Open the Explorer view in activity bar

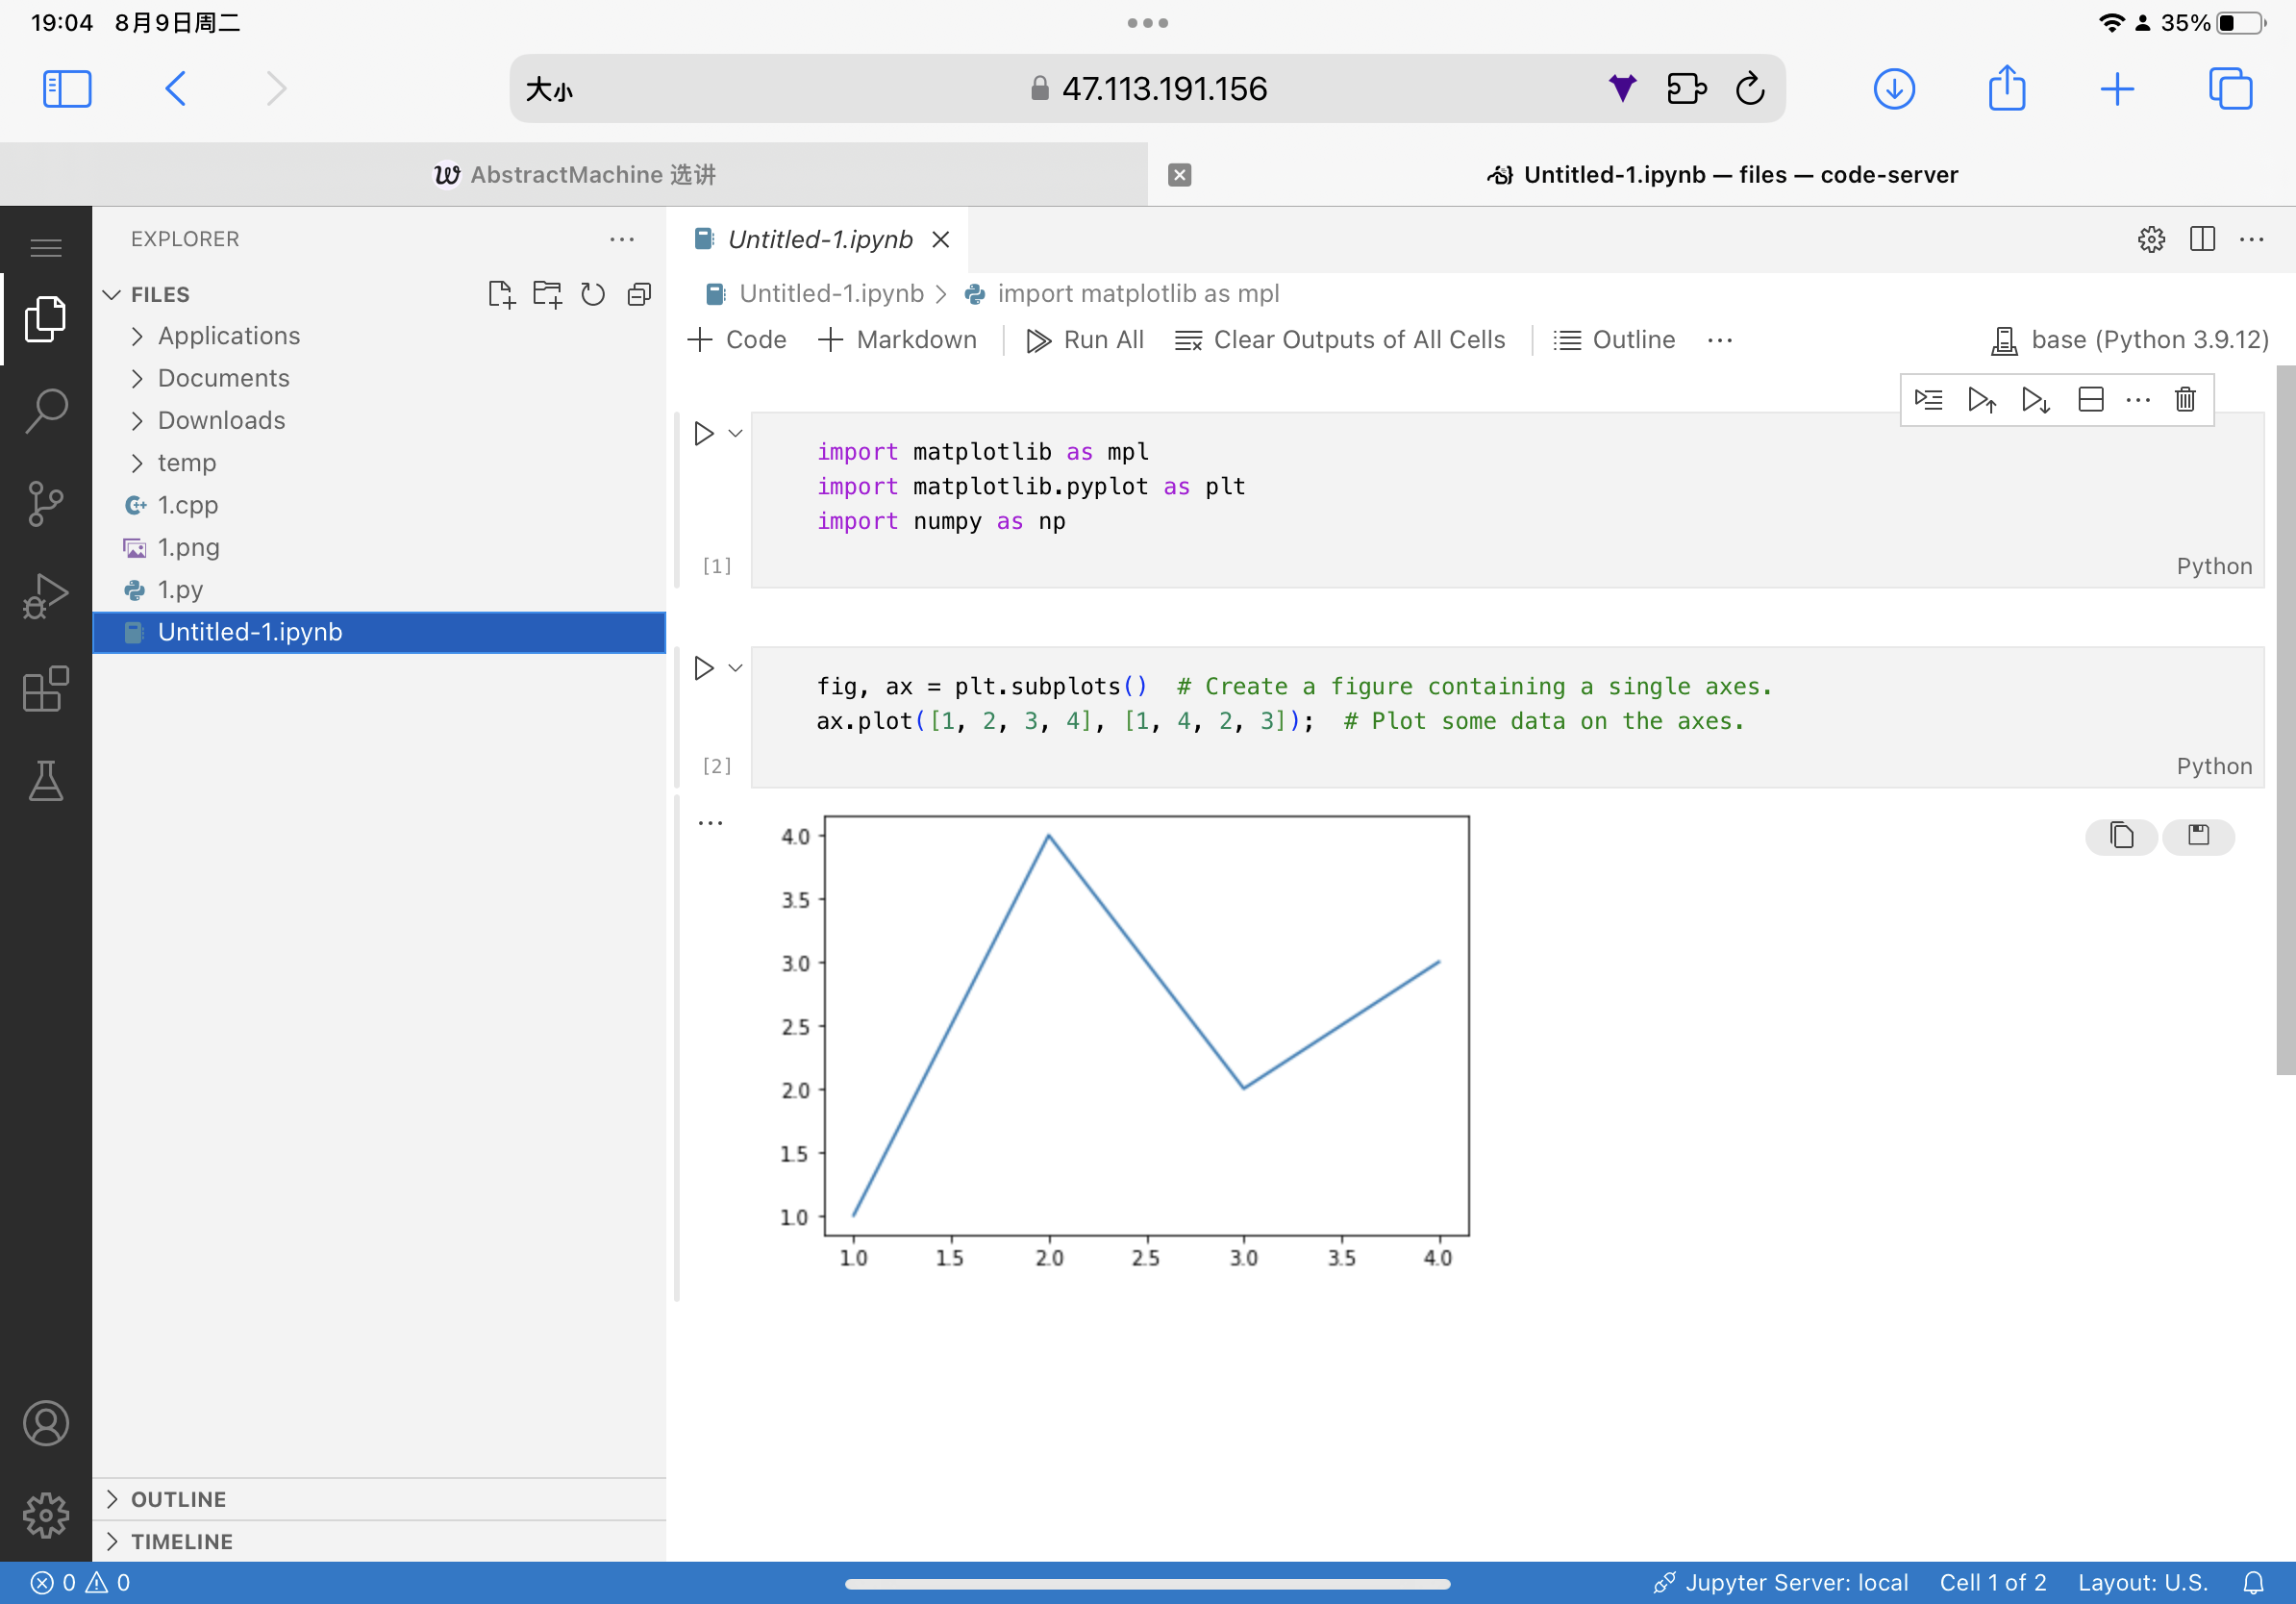tap(45, 319)
